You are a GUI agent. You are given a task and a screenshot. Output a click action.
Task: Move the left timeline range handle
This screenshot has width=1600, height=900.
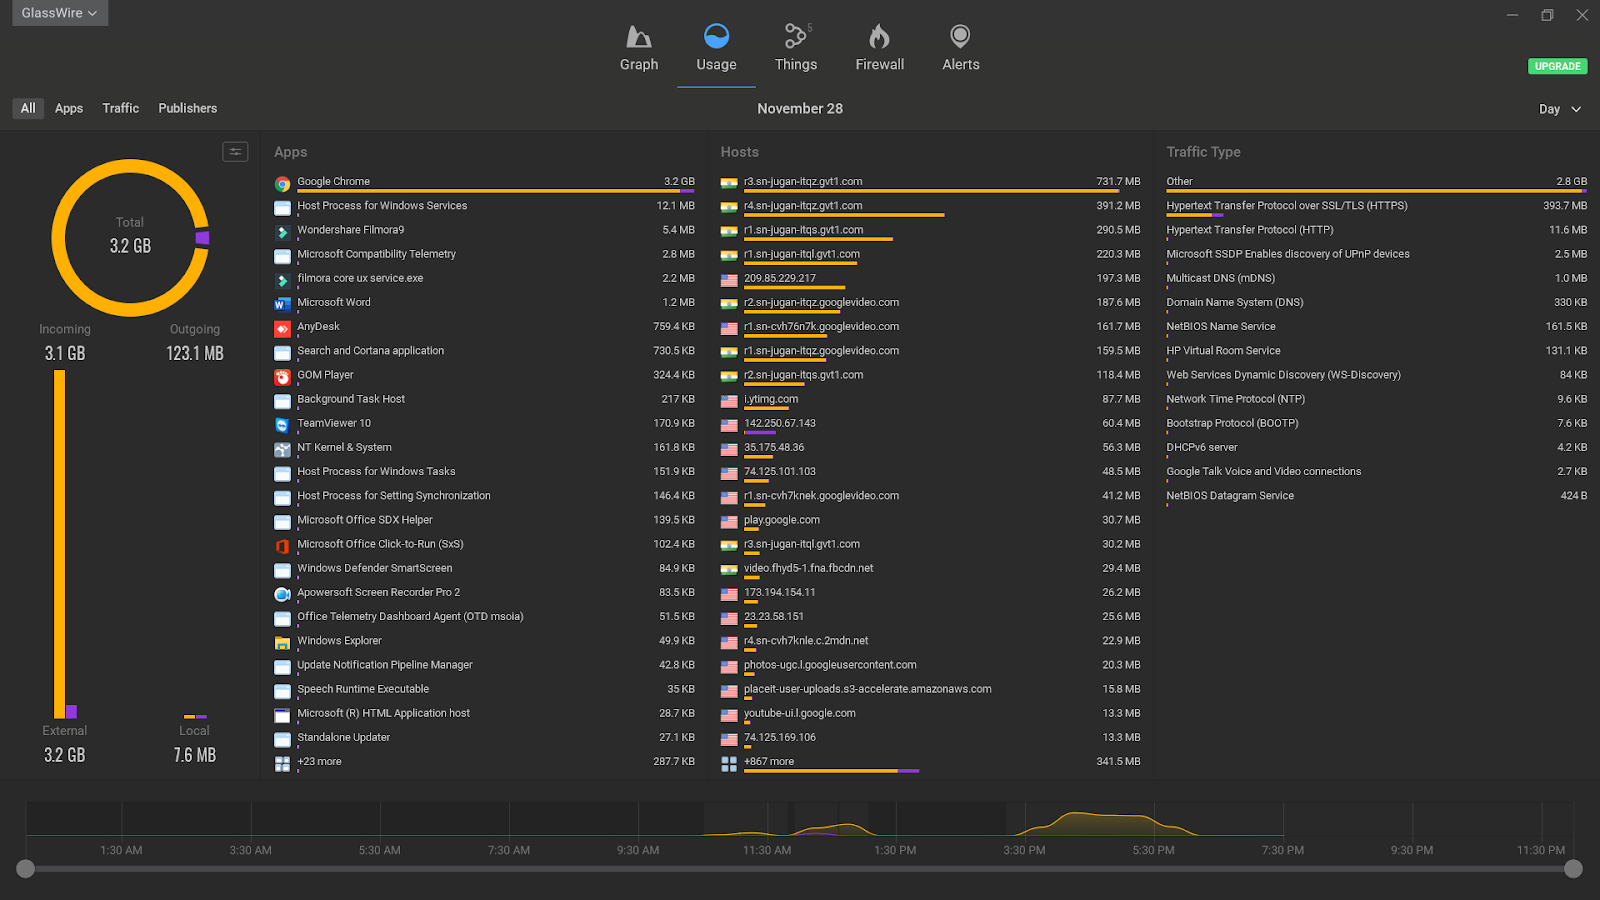click(26, 869)
